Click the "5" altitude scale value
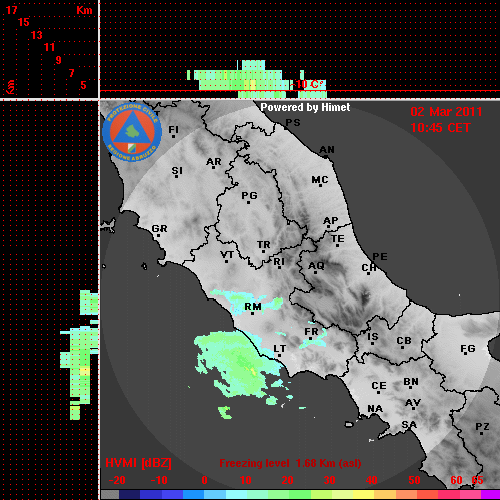Image resolution: width=500 pixels, height=500 pixels. pos(83,85)
